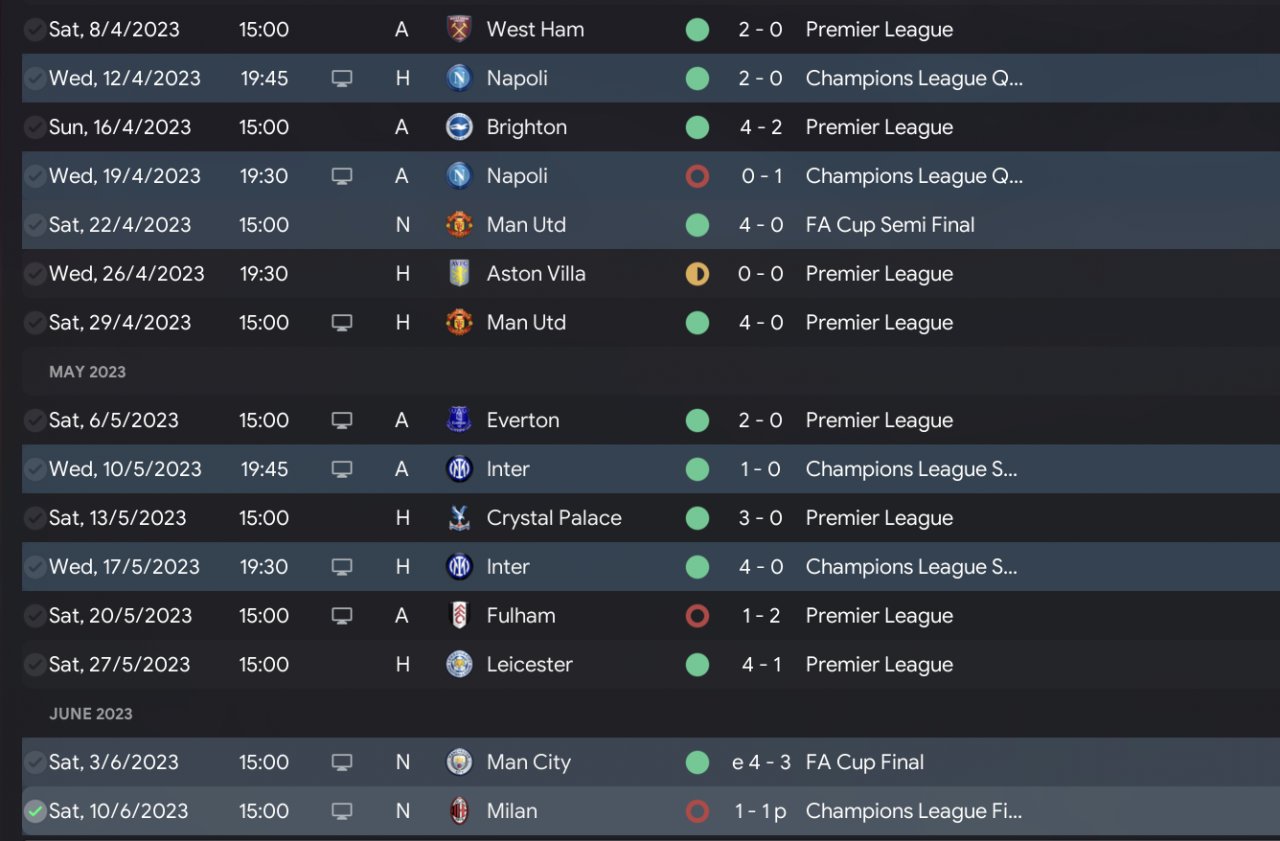The width and height of the screenshot is (1280, 841).
Task: Click the Brighton club crest
Action: coord(459,127)
